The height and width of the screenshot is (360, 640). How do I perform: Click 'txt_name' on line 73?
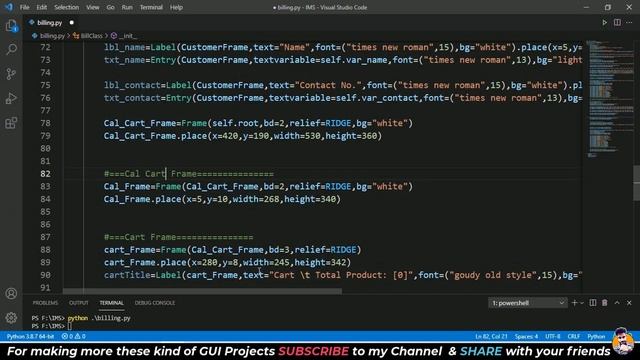(124, 60)
